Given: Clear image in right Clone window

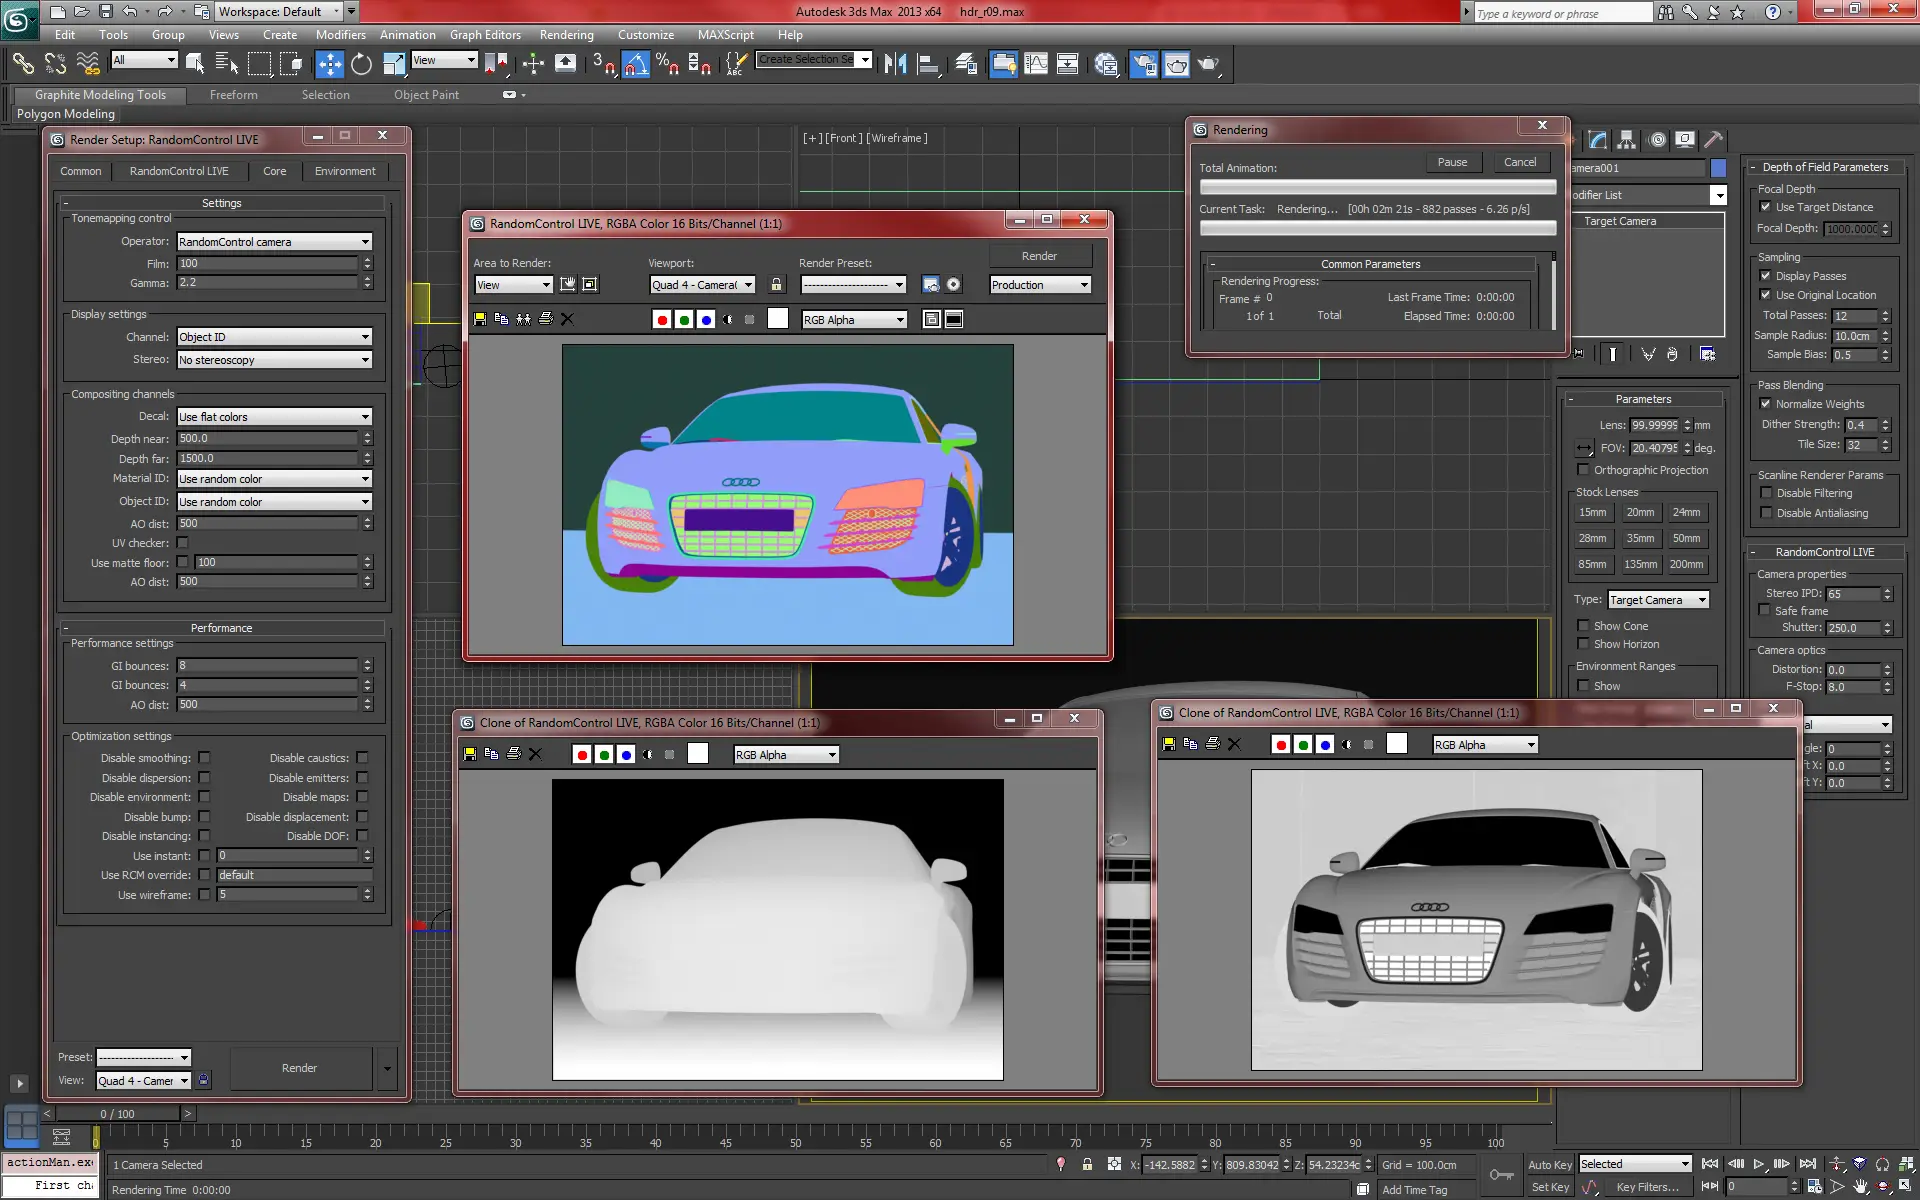Looking at the screenshot, I should [1234, 744].
